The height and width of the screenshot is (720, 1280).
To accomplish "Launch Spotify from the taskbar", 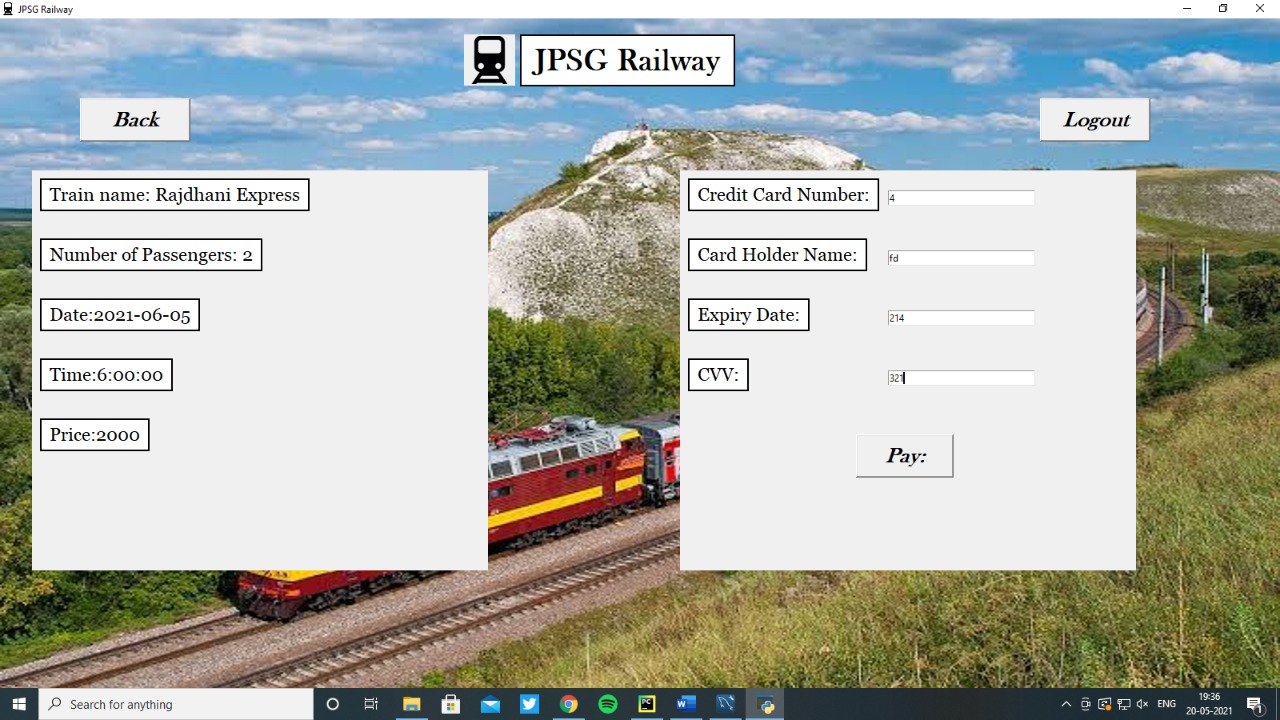I will click(x=607, y=703).
